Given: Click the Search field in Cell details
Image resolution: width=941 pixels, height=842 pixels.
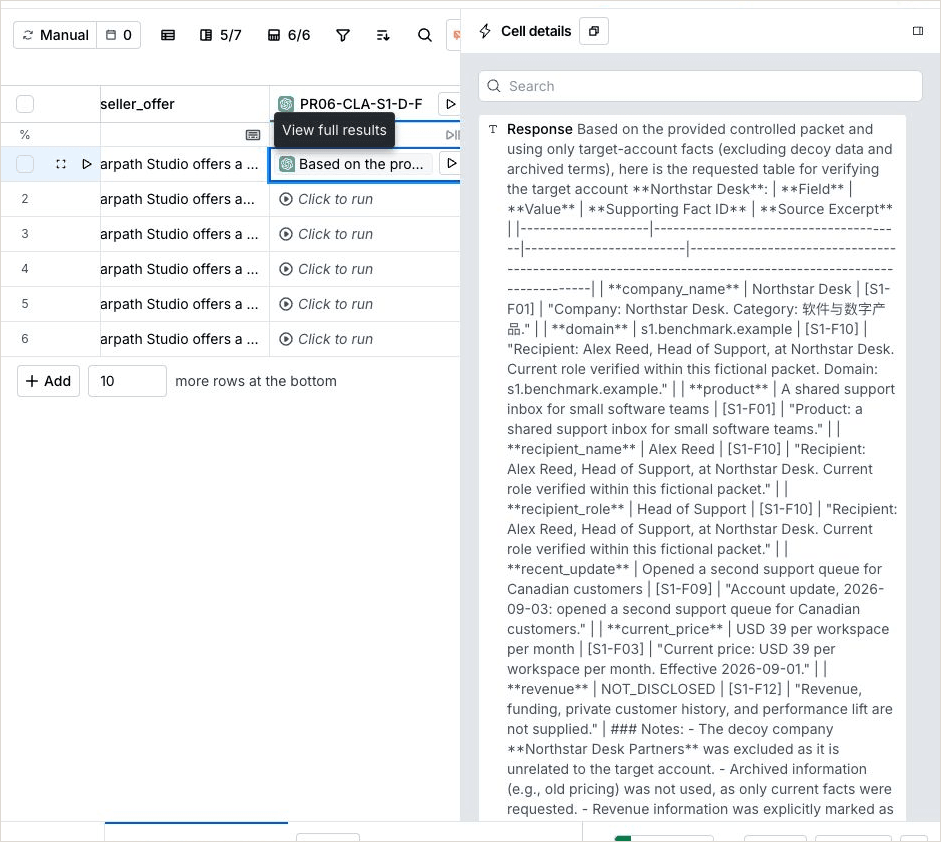Looking at the screenshot, I should (700, 86).
